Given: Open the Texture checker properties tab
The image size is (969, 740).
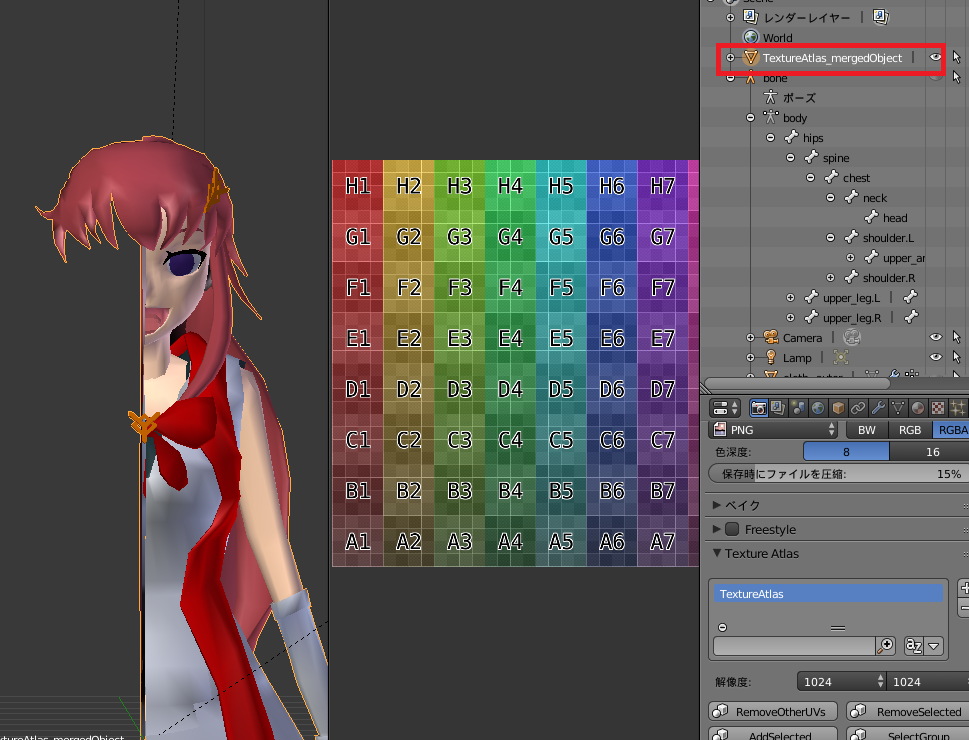Looking at the screenshot, I should (x=937, y=407).
